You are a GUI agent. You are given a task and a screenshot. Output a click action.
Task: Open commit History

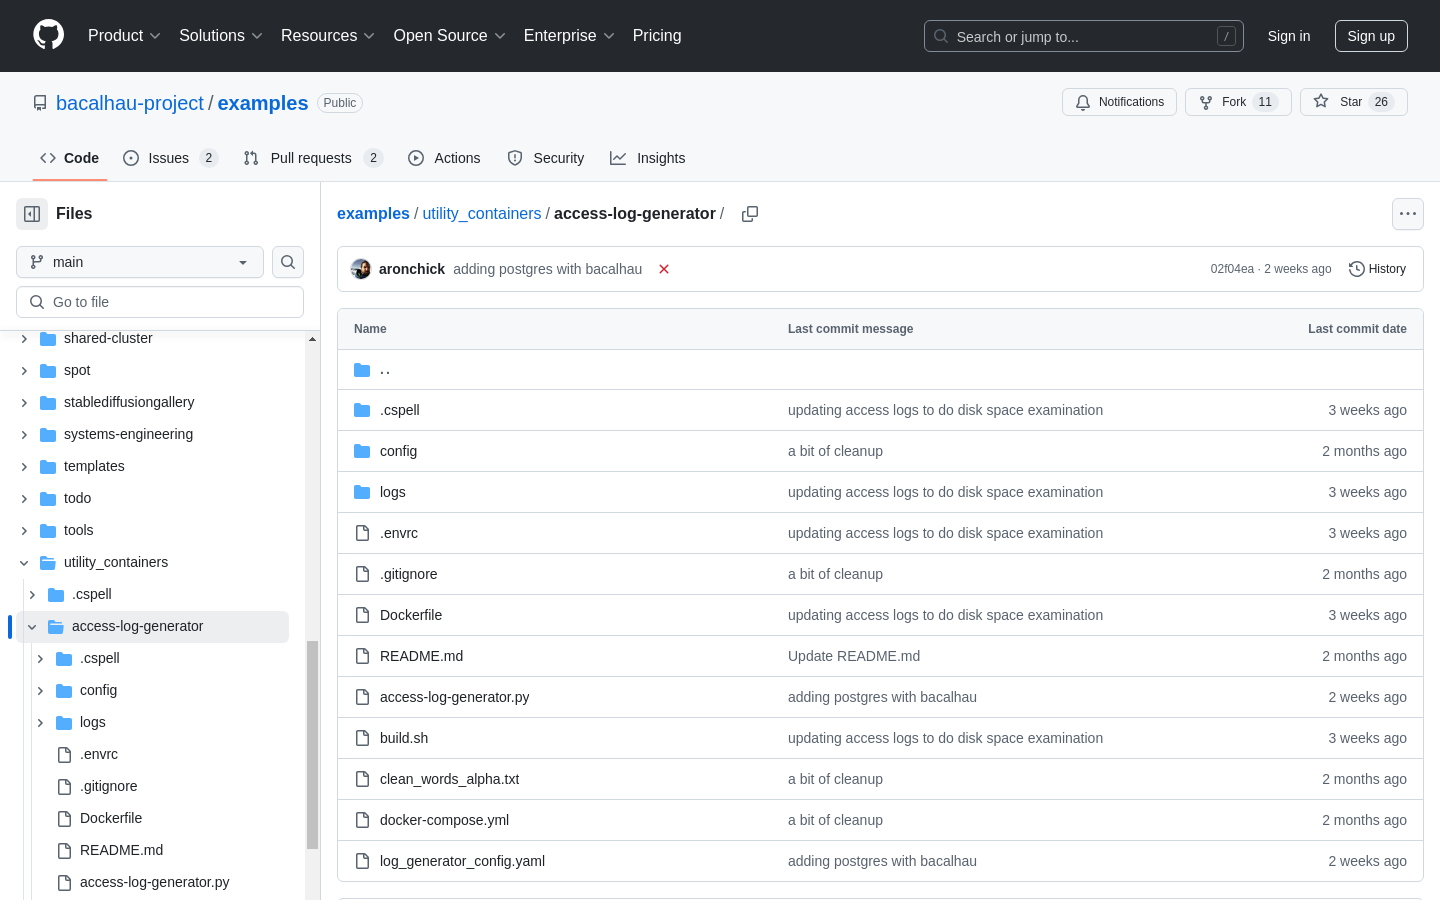pos(1377,269)
